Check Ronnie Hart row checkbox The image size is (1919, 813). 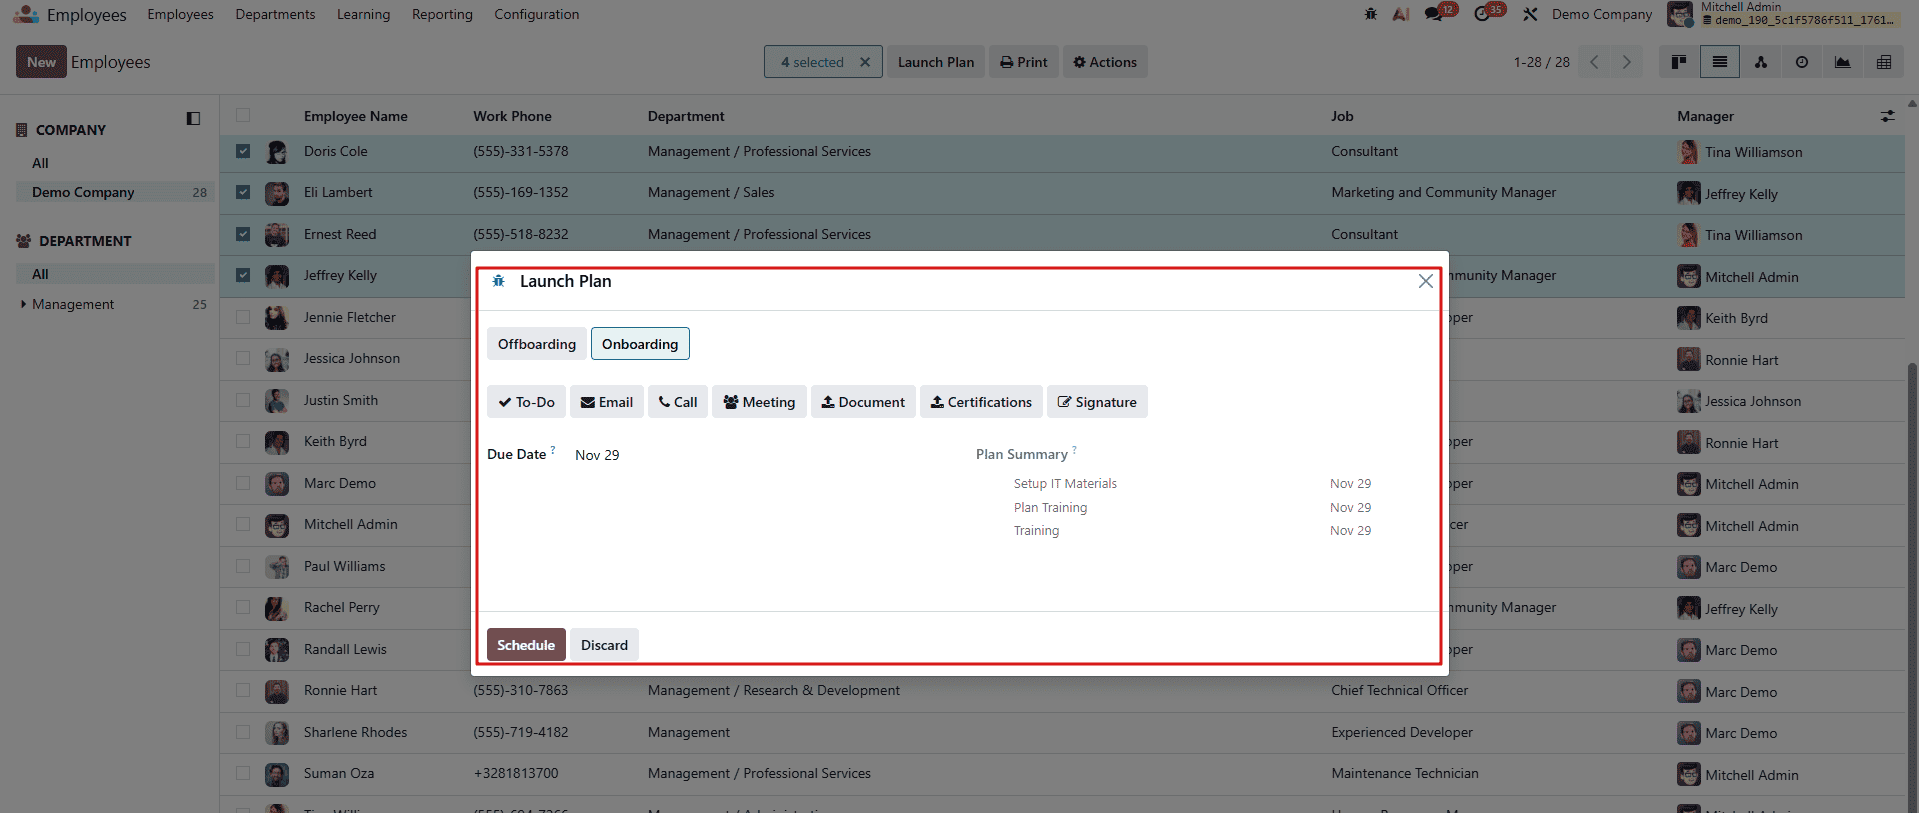[x=243, y=690]
